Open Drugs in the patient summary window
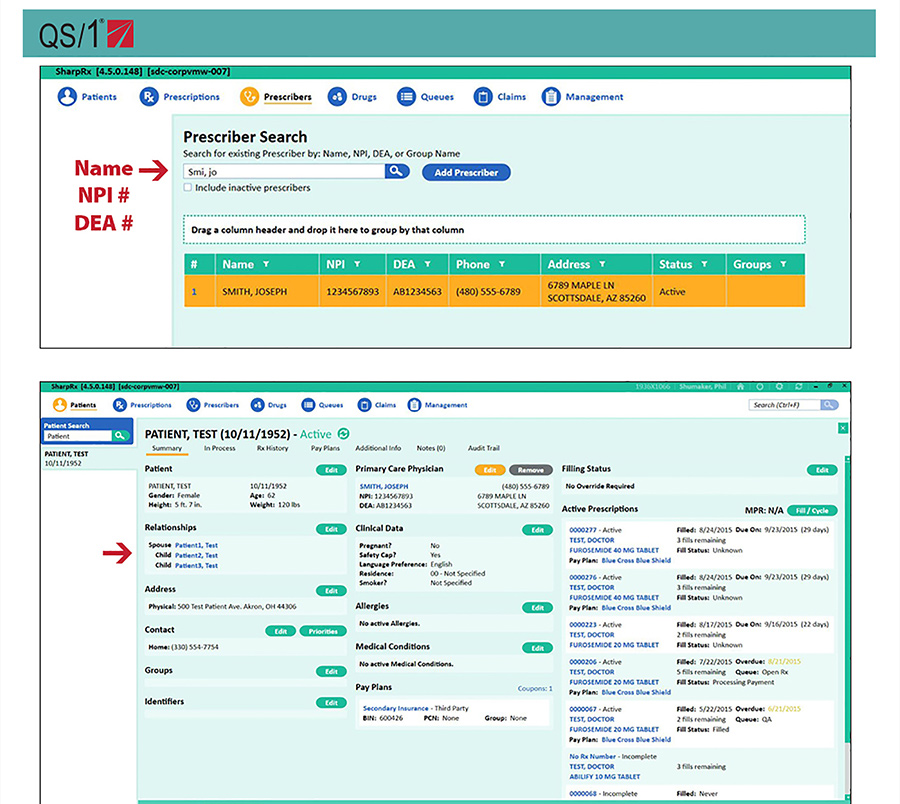 point(269,405)
